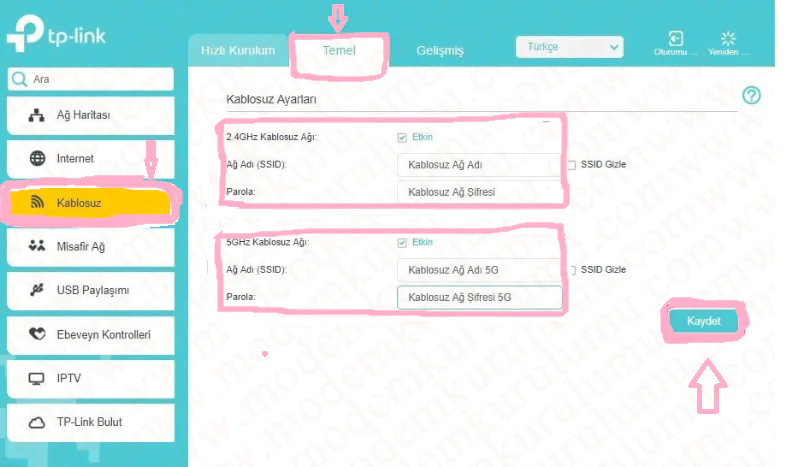Viewport: 797px width, 467px height.
Task: Switch to Hızlı Kurulum tab
Action: click(238, 50)
